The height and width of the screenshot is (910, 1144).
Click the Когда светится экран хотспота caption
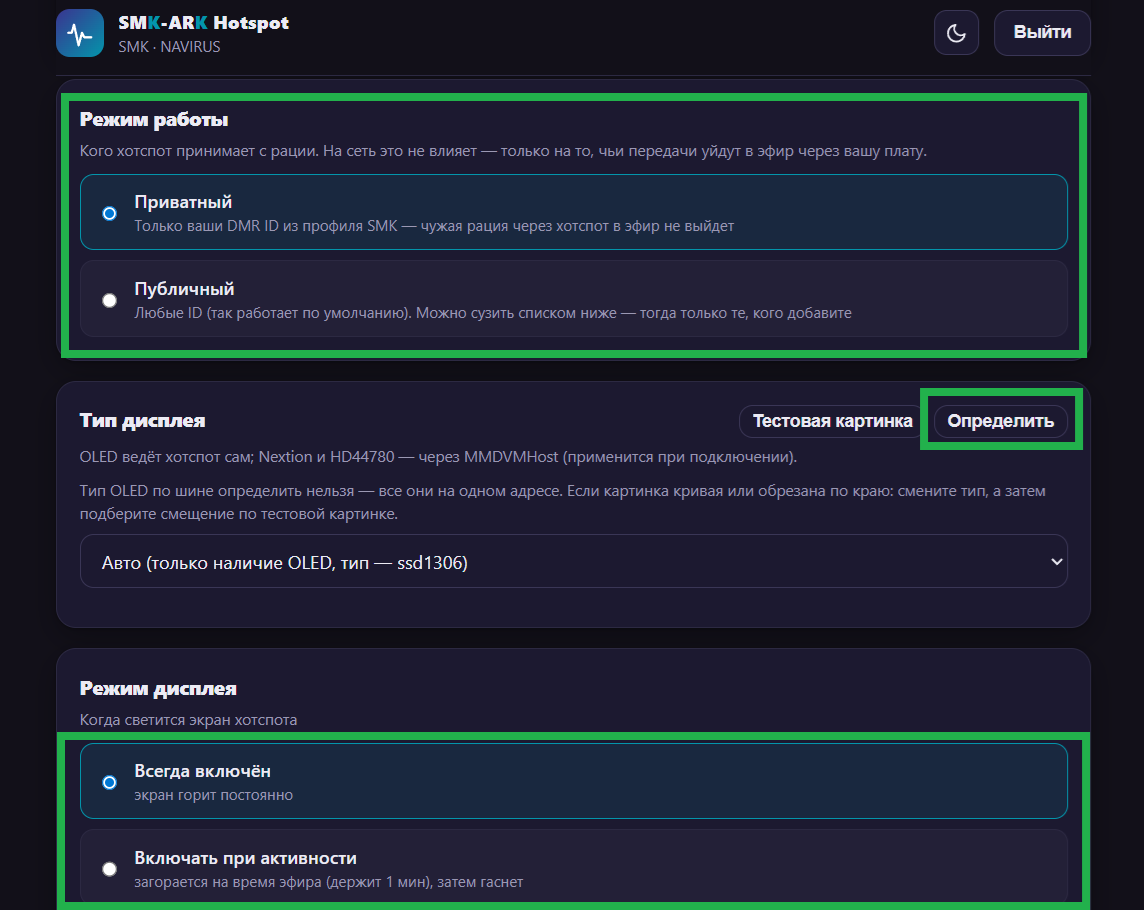click(x=188, y=720)
